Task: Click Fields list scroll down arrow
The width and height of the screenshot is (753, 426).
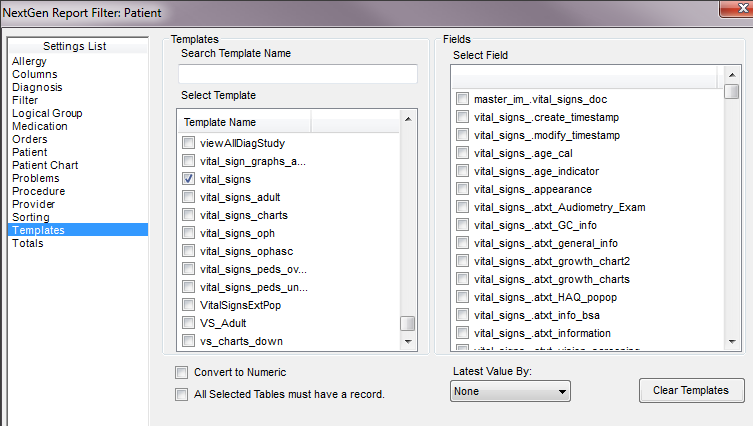Action: pyautogui.click(x=732, y=341)
